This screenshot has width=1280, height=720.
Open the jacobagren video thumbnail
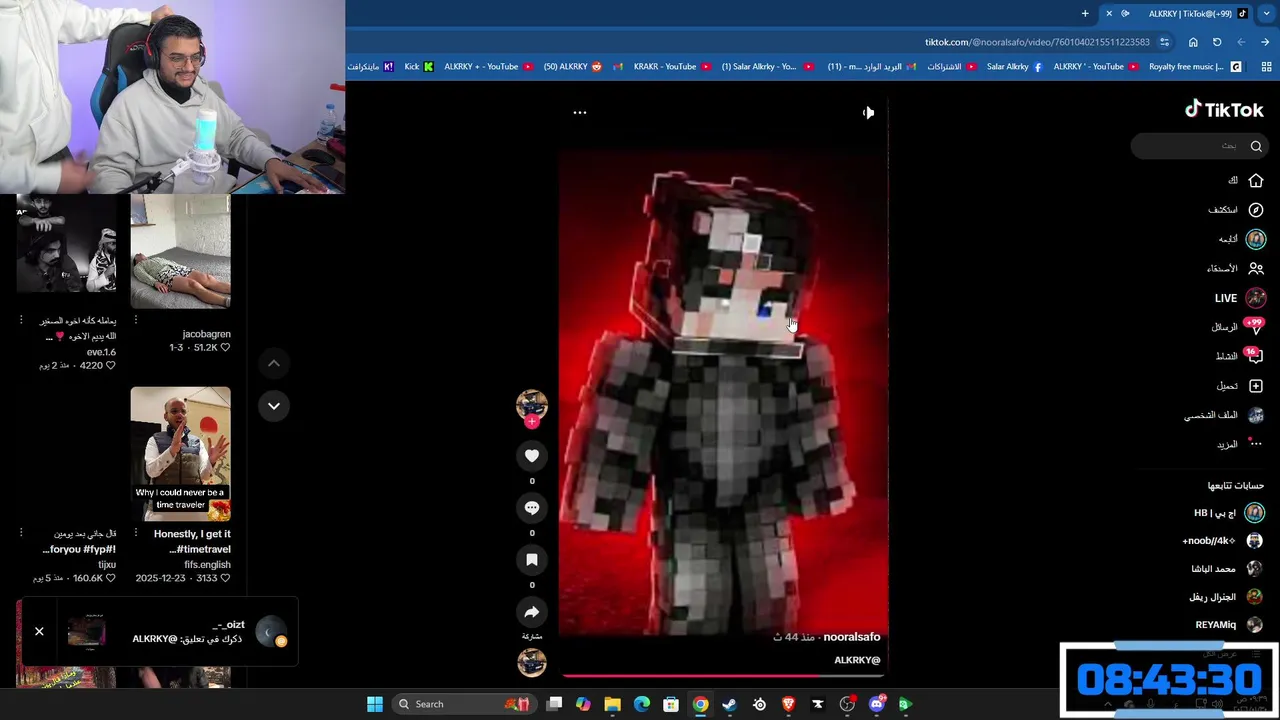coord(180,252)
